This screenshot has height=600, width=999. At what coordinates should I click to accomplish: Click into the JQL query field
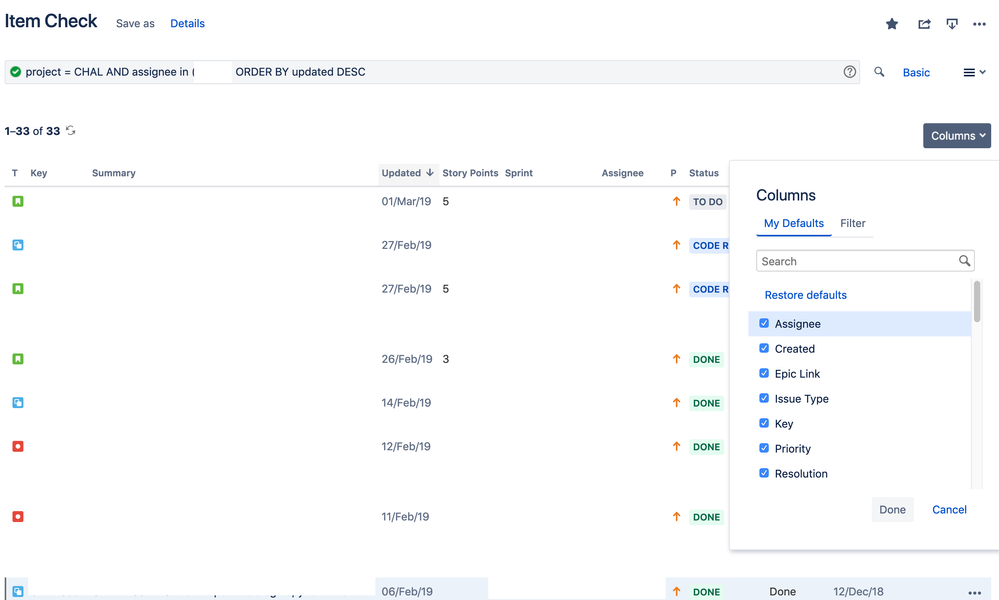(x=432, y=72)
